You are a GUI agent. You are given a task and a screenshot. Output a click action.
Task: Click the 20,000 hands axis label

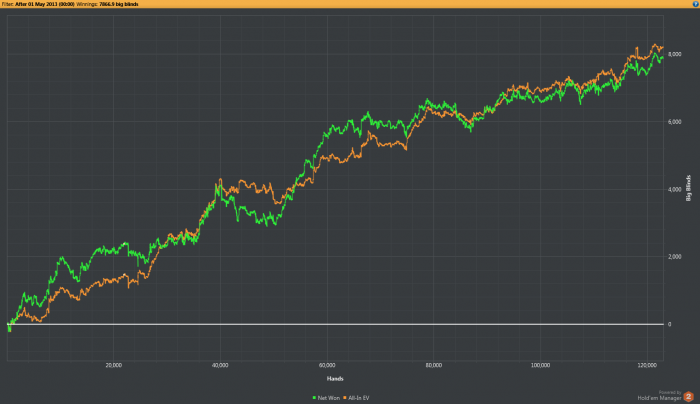[113, 365]
